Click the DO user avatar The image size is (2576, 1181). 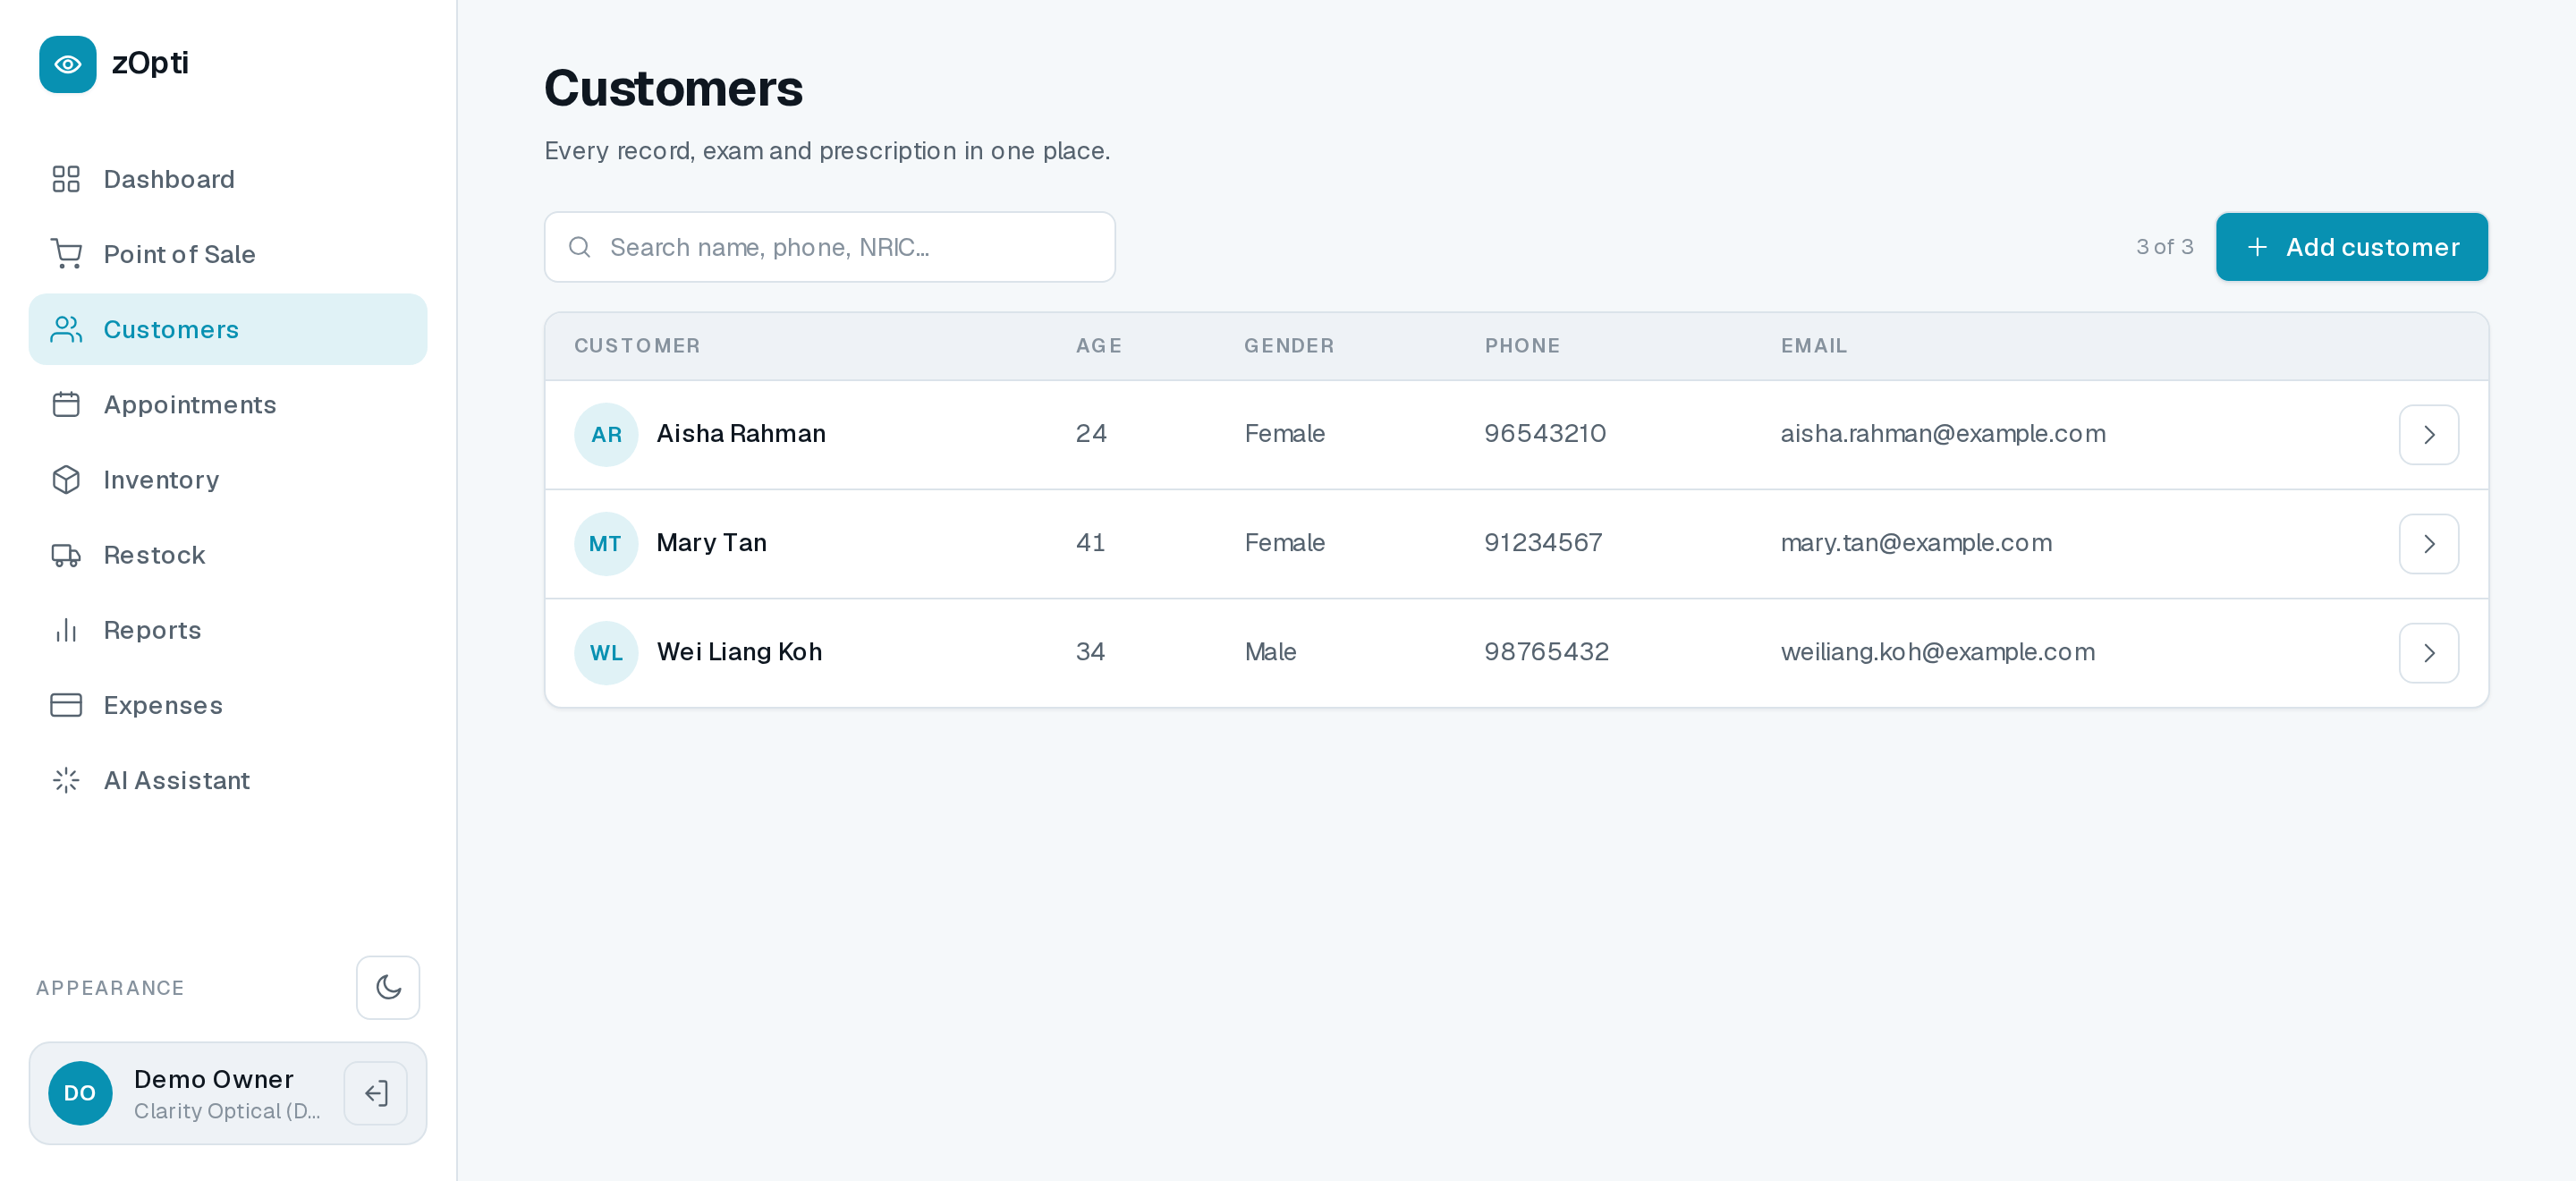pos(80,1093)
